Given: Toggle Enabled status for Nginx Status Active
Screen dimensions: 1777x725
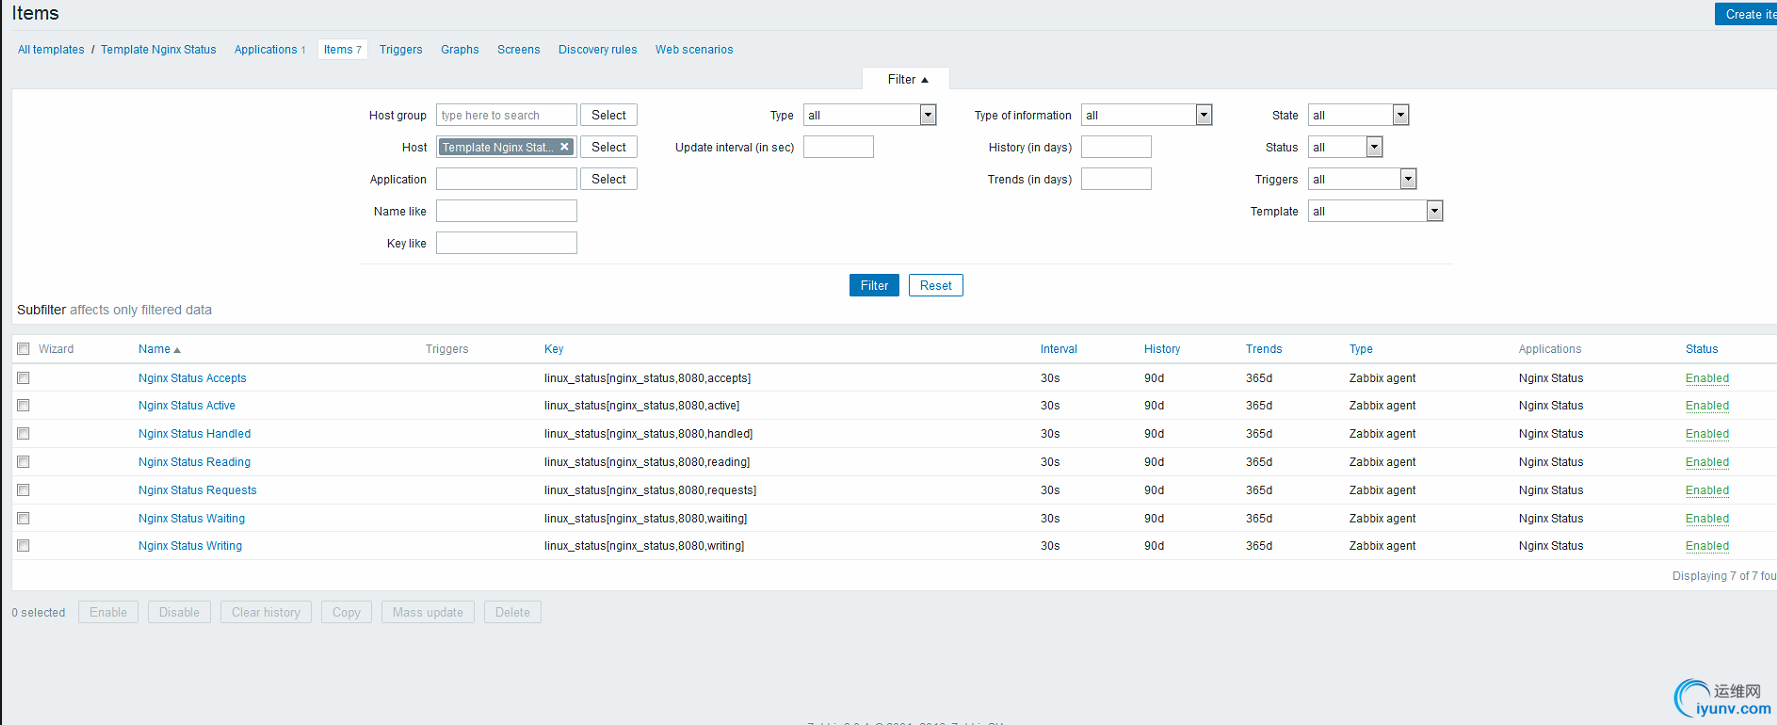Looking at the screenshot, I should point(1706,406).
